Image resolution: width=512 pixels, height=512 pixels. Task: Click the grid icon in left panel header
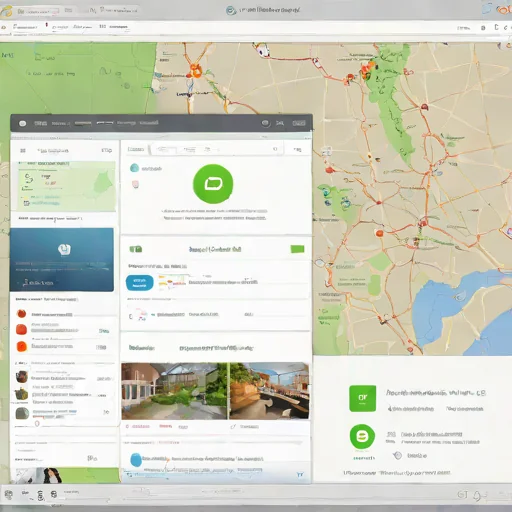pyautogui.click(x=23, y=151)
